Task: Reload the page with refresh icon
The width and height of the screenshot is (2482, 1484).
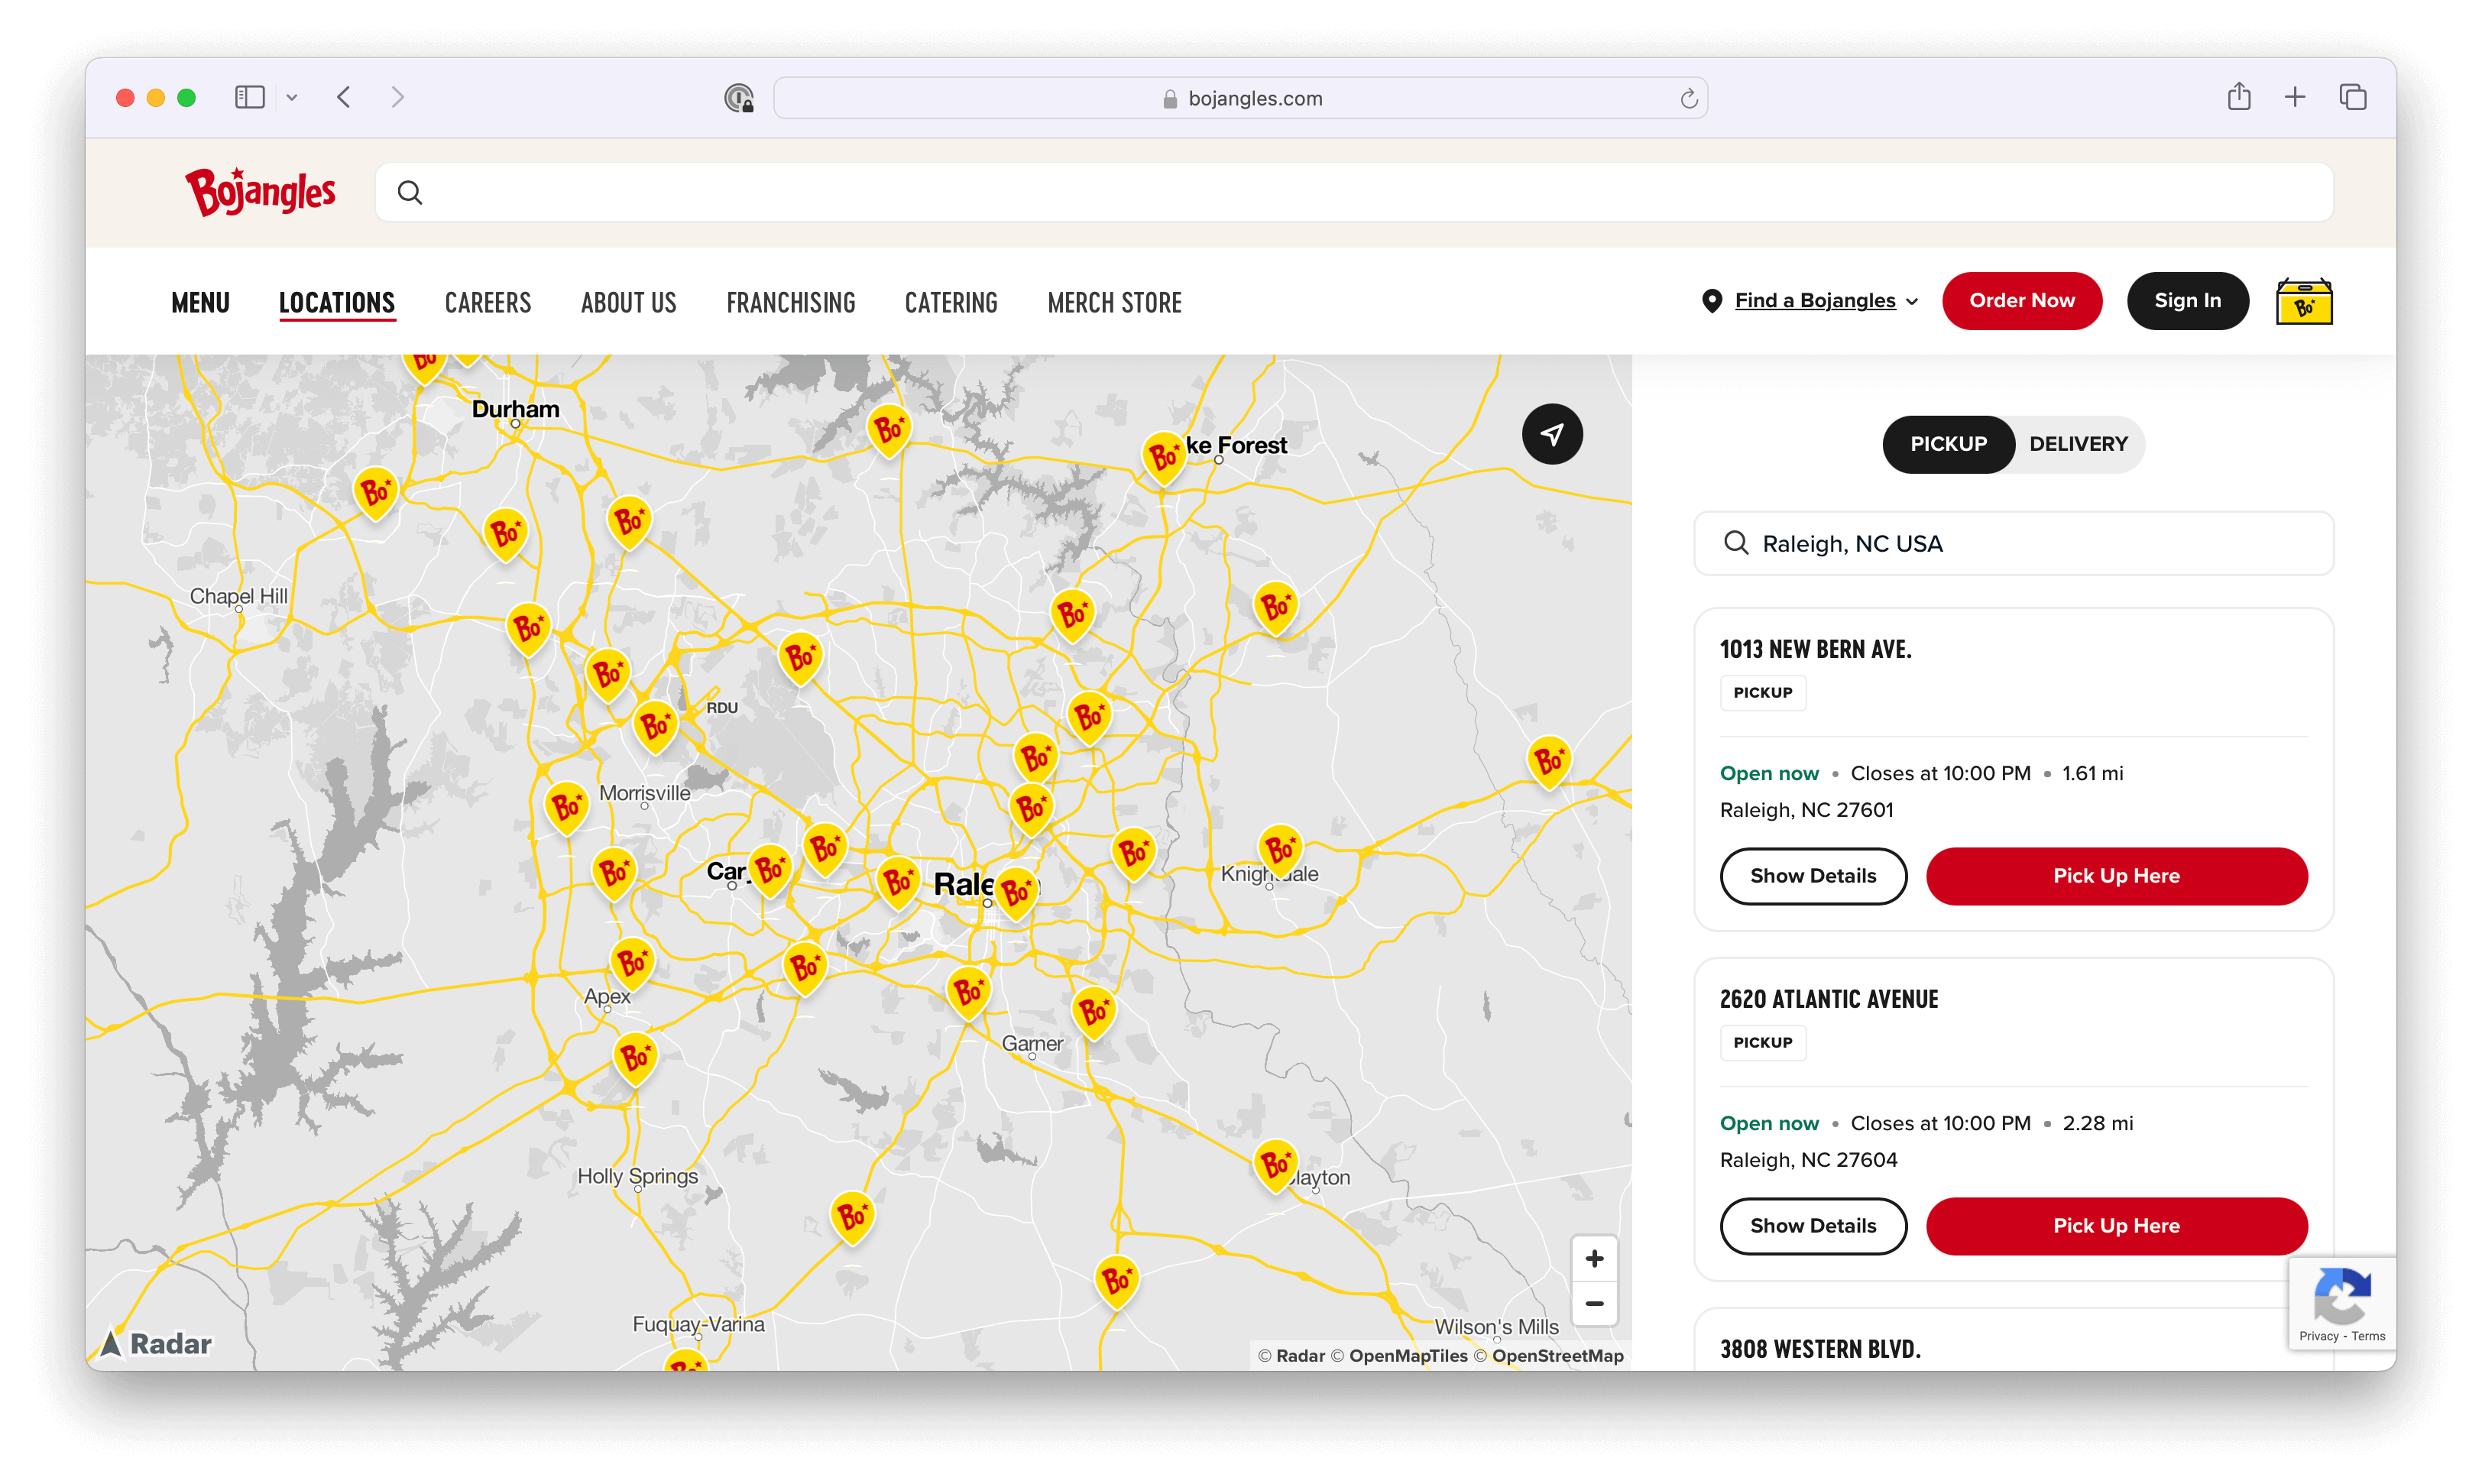Action: (x=1688, y=98)
